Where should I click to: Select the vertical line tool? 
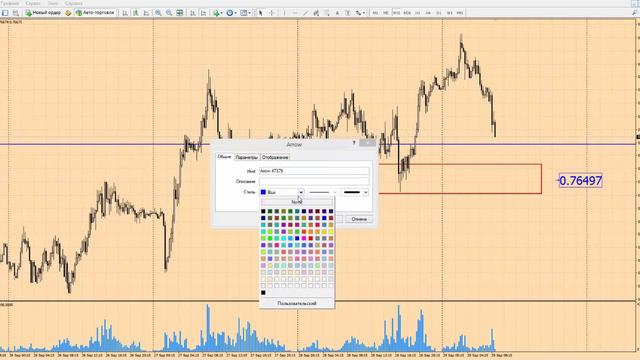point(284,13)
